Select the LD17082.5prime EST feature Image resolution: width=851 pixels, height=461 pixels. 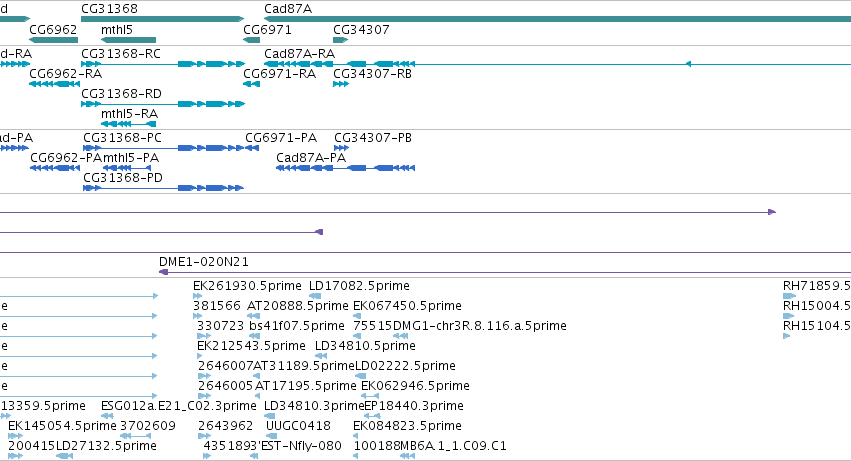pos(315,296)
